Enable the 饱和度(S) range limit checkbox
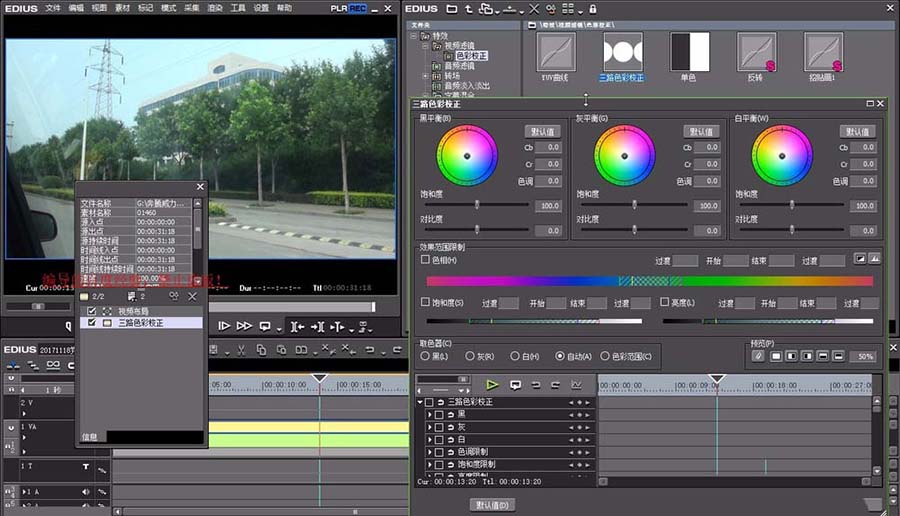 tap(425, 302)
